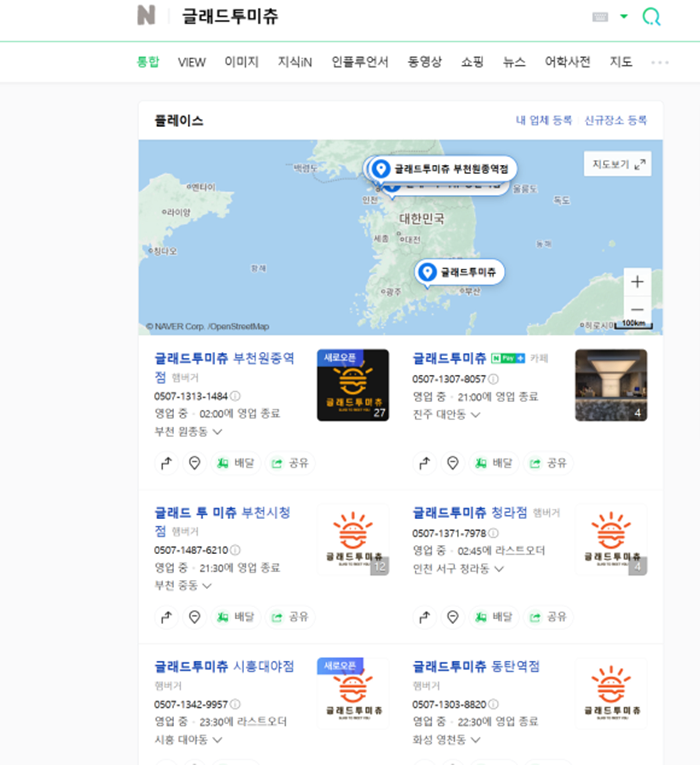Image resolution: width=700 pixels, height=765 pixels.
Task: Expand the 부천 중동 address
Action: point(183,585)
